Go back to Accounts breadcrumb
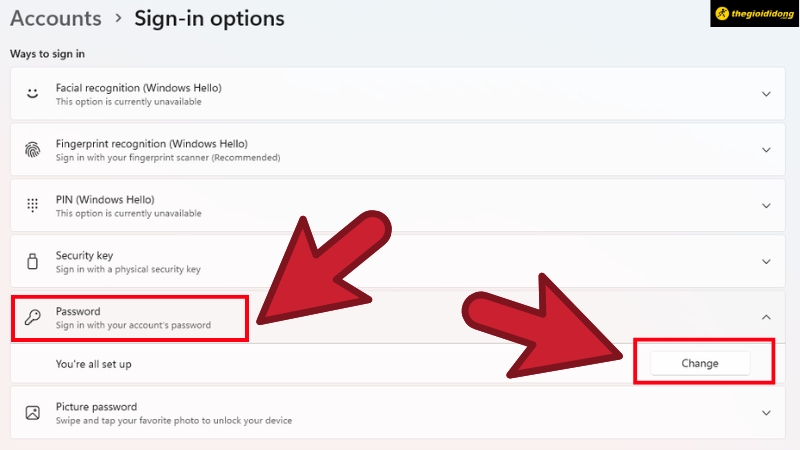 56,18
